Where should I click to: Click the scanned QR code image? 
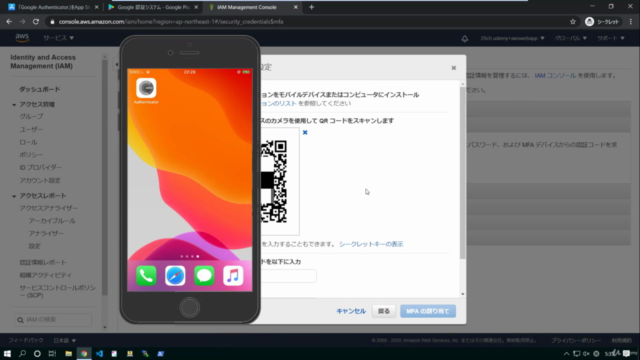coord(273,181)
